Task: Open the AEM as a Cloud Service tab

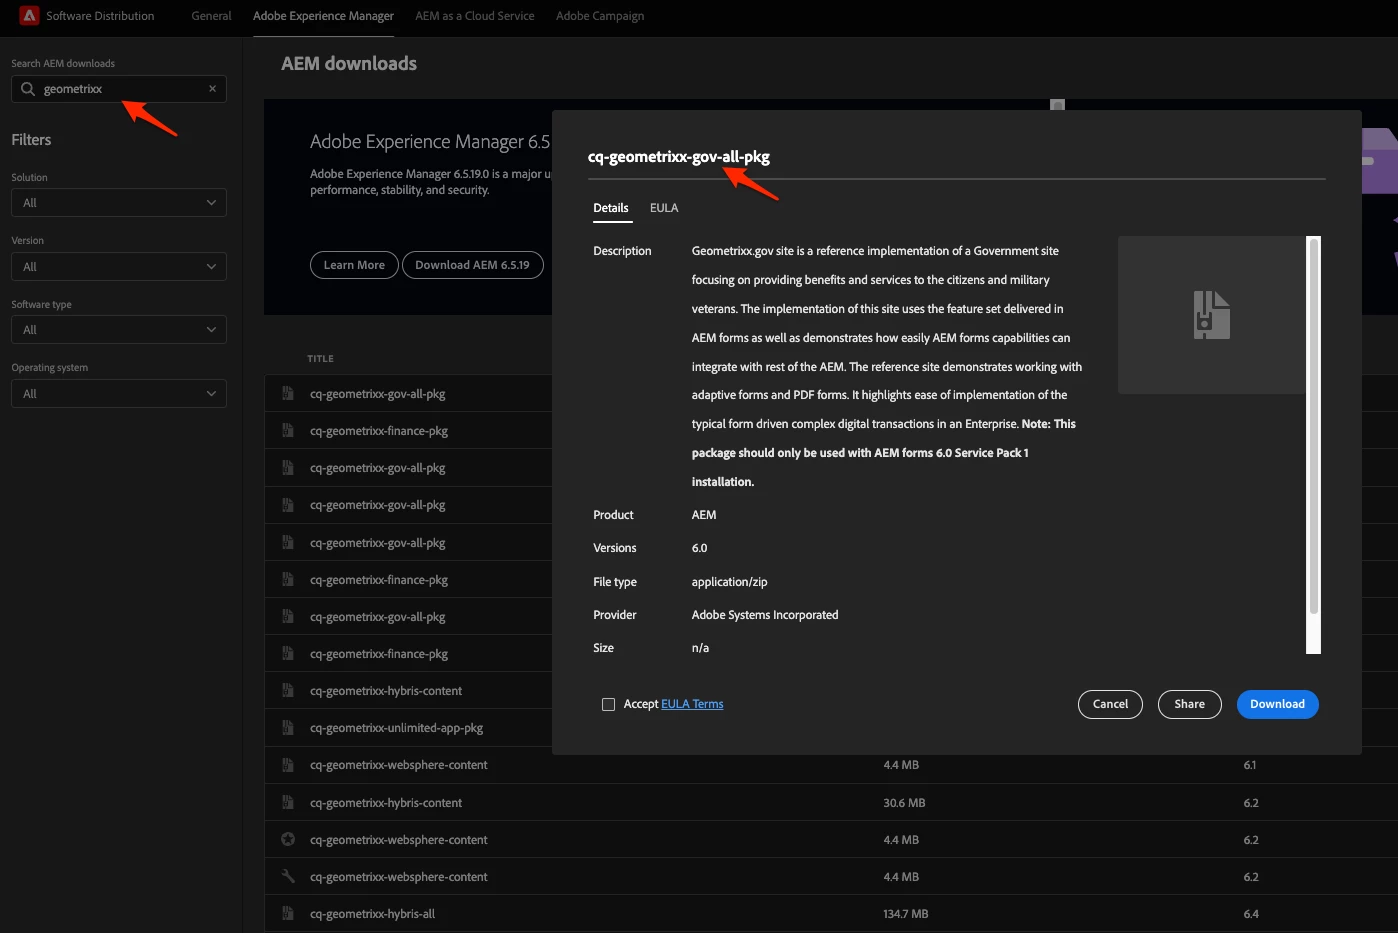Action: click(475, 16)
